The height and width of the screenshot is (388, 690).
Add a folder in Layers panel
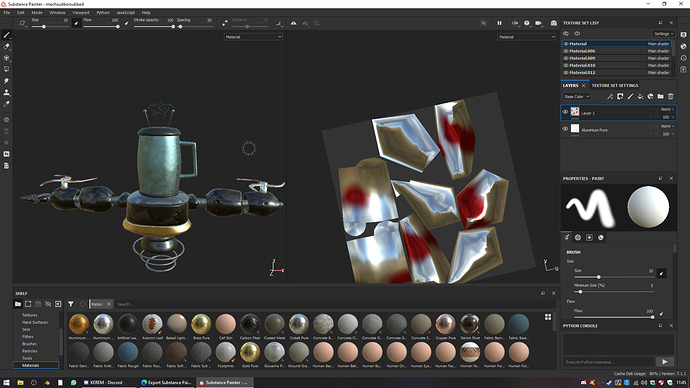[x=661, y=96]
